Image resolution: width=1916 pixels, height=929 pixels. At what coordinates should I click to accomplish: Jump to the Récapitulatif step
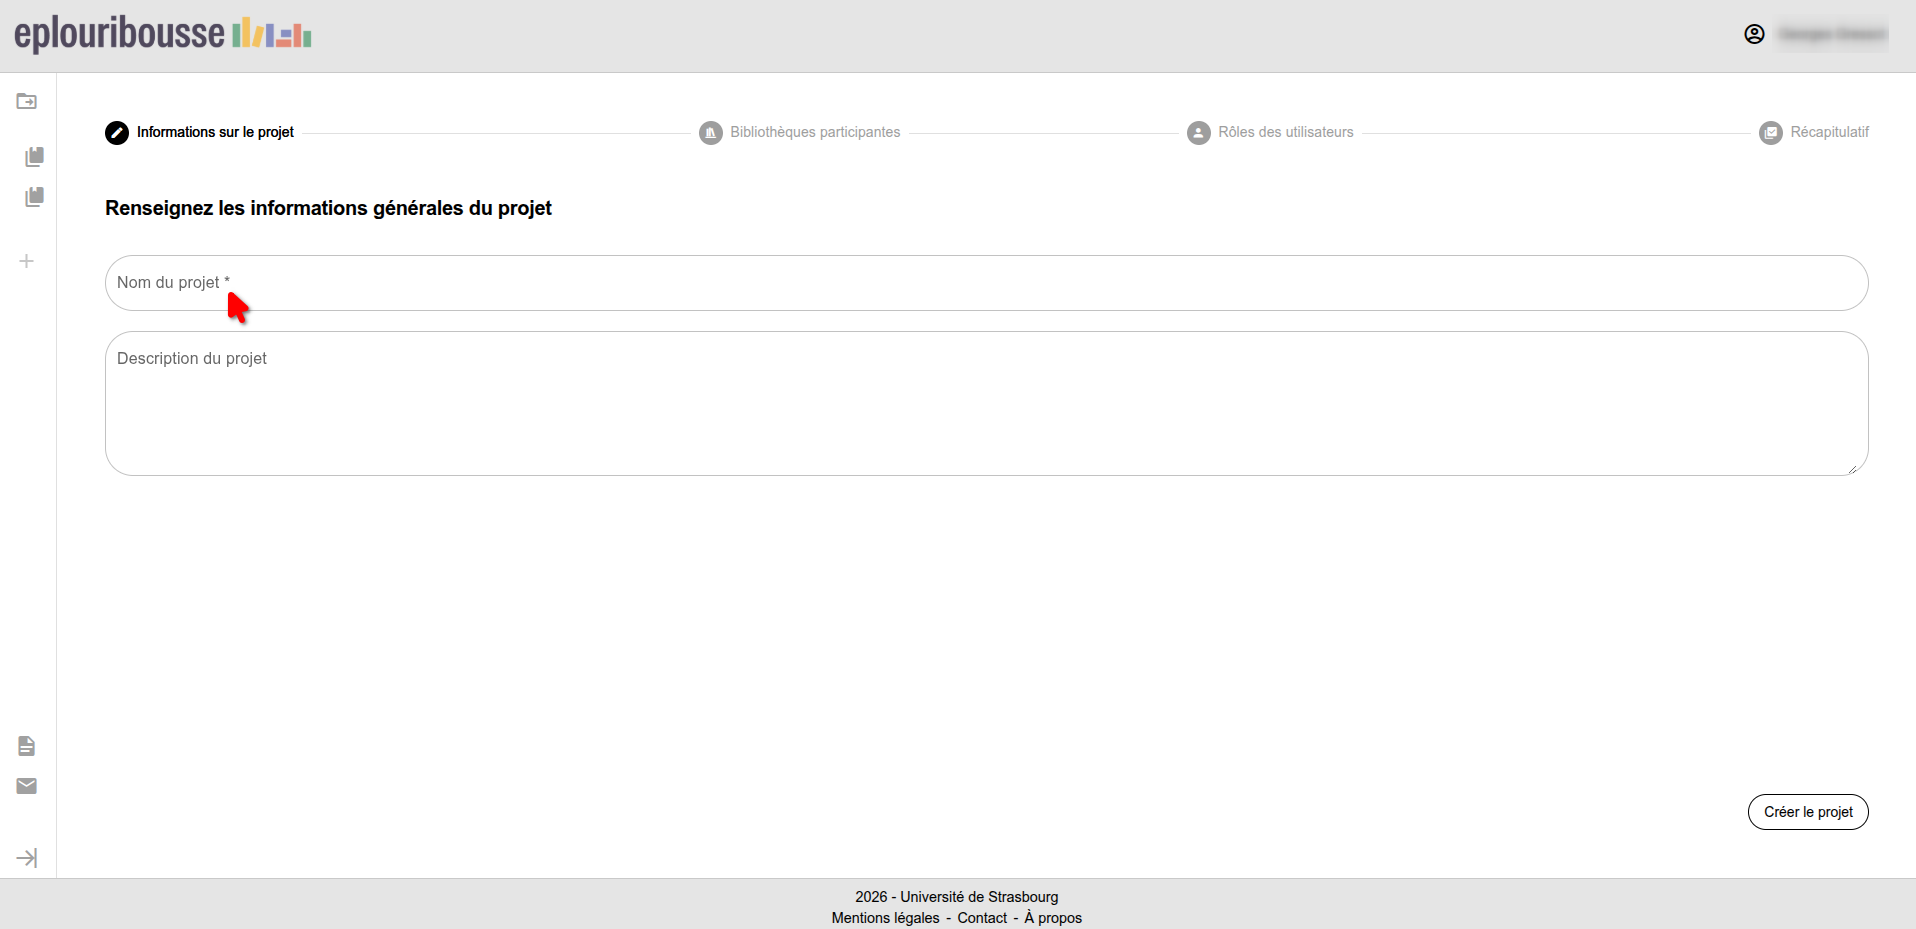point(1829,132)
